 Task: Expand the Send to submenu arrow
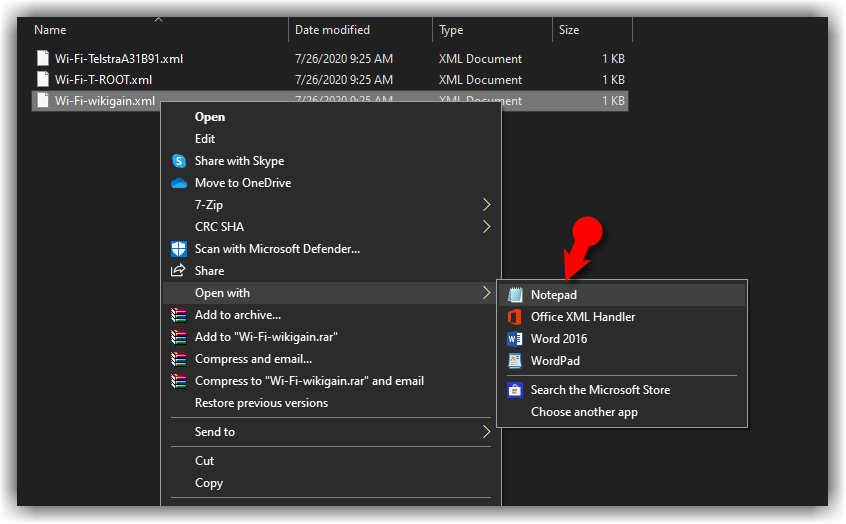(487, 432)
